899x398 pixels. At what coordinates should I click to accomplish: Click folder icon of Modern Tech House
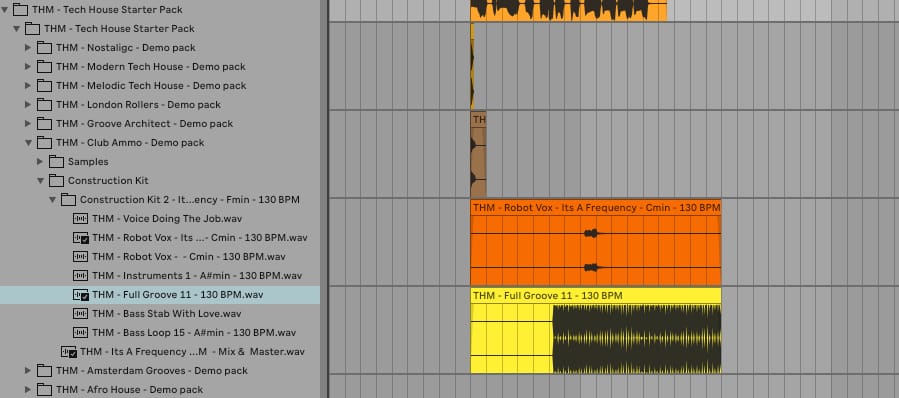(x=44, y=67)
